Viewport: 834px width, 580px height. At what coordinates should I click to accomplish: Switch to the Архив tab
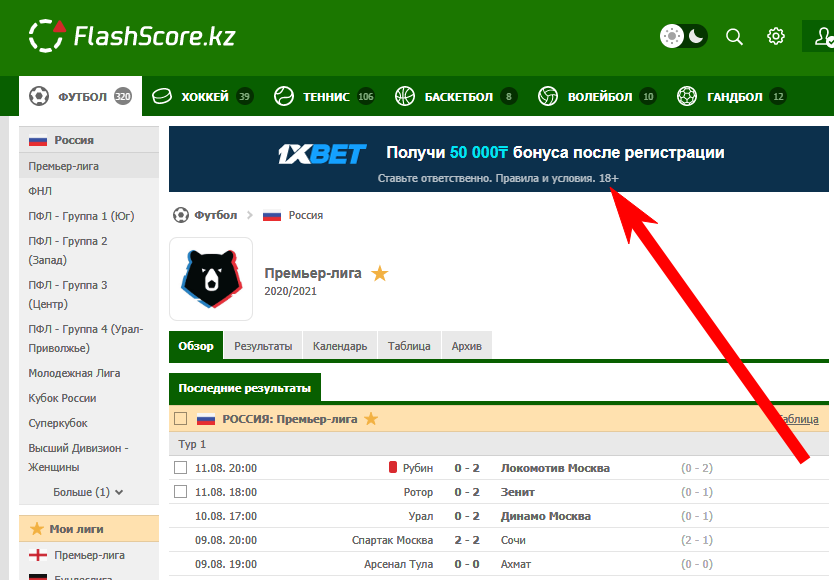[466, 346]
